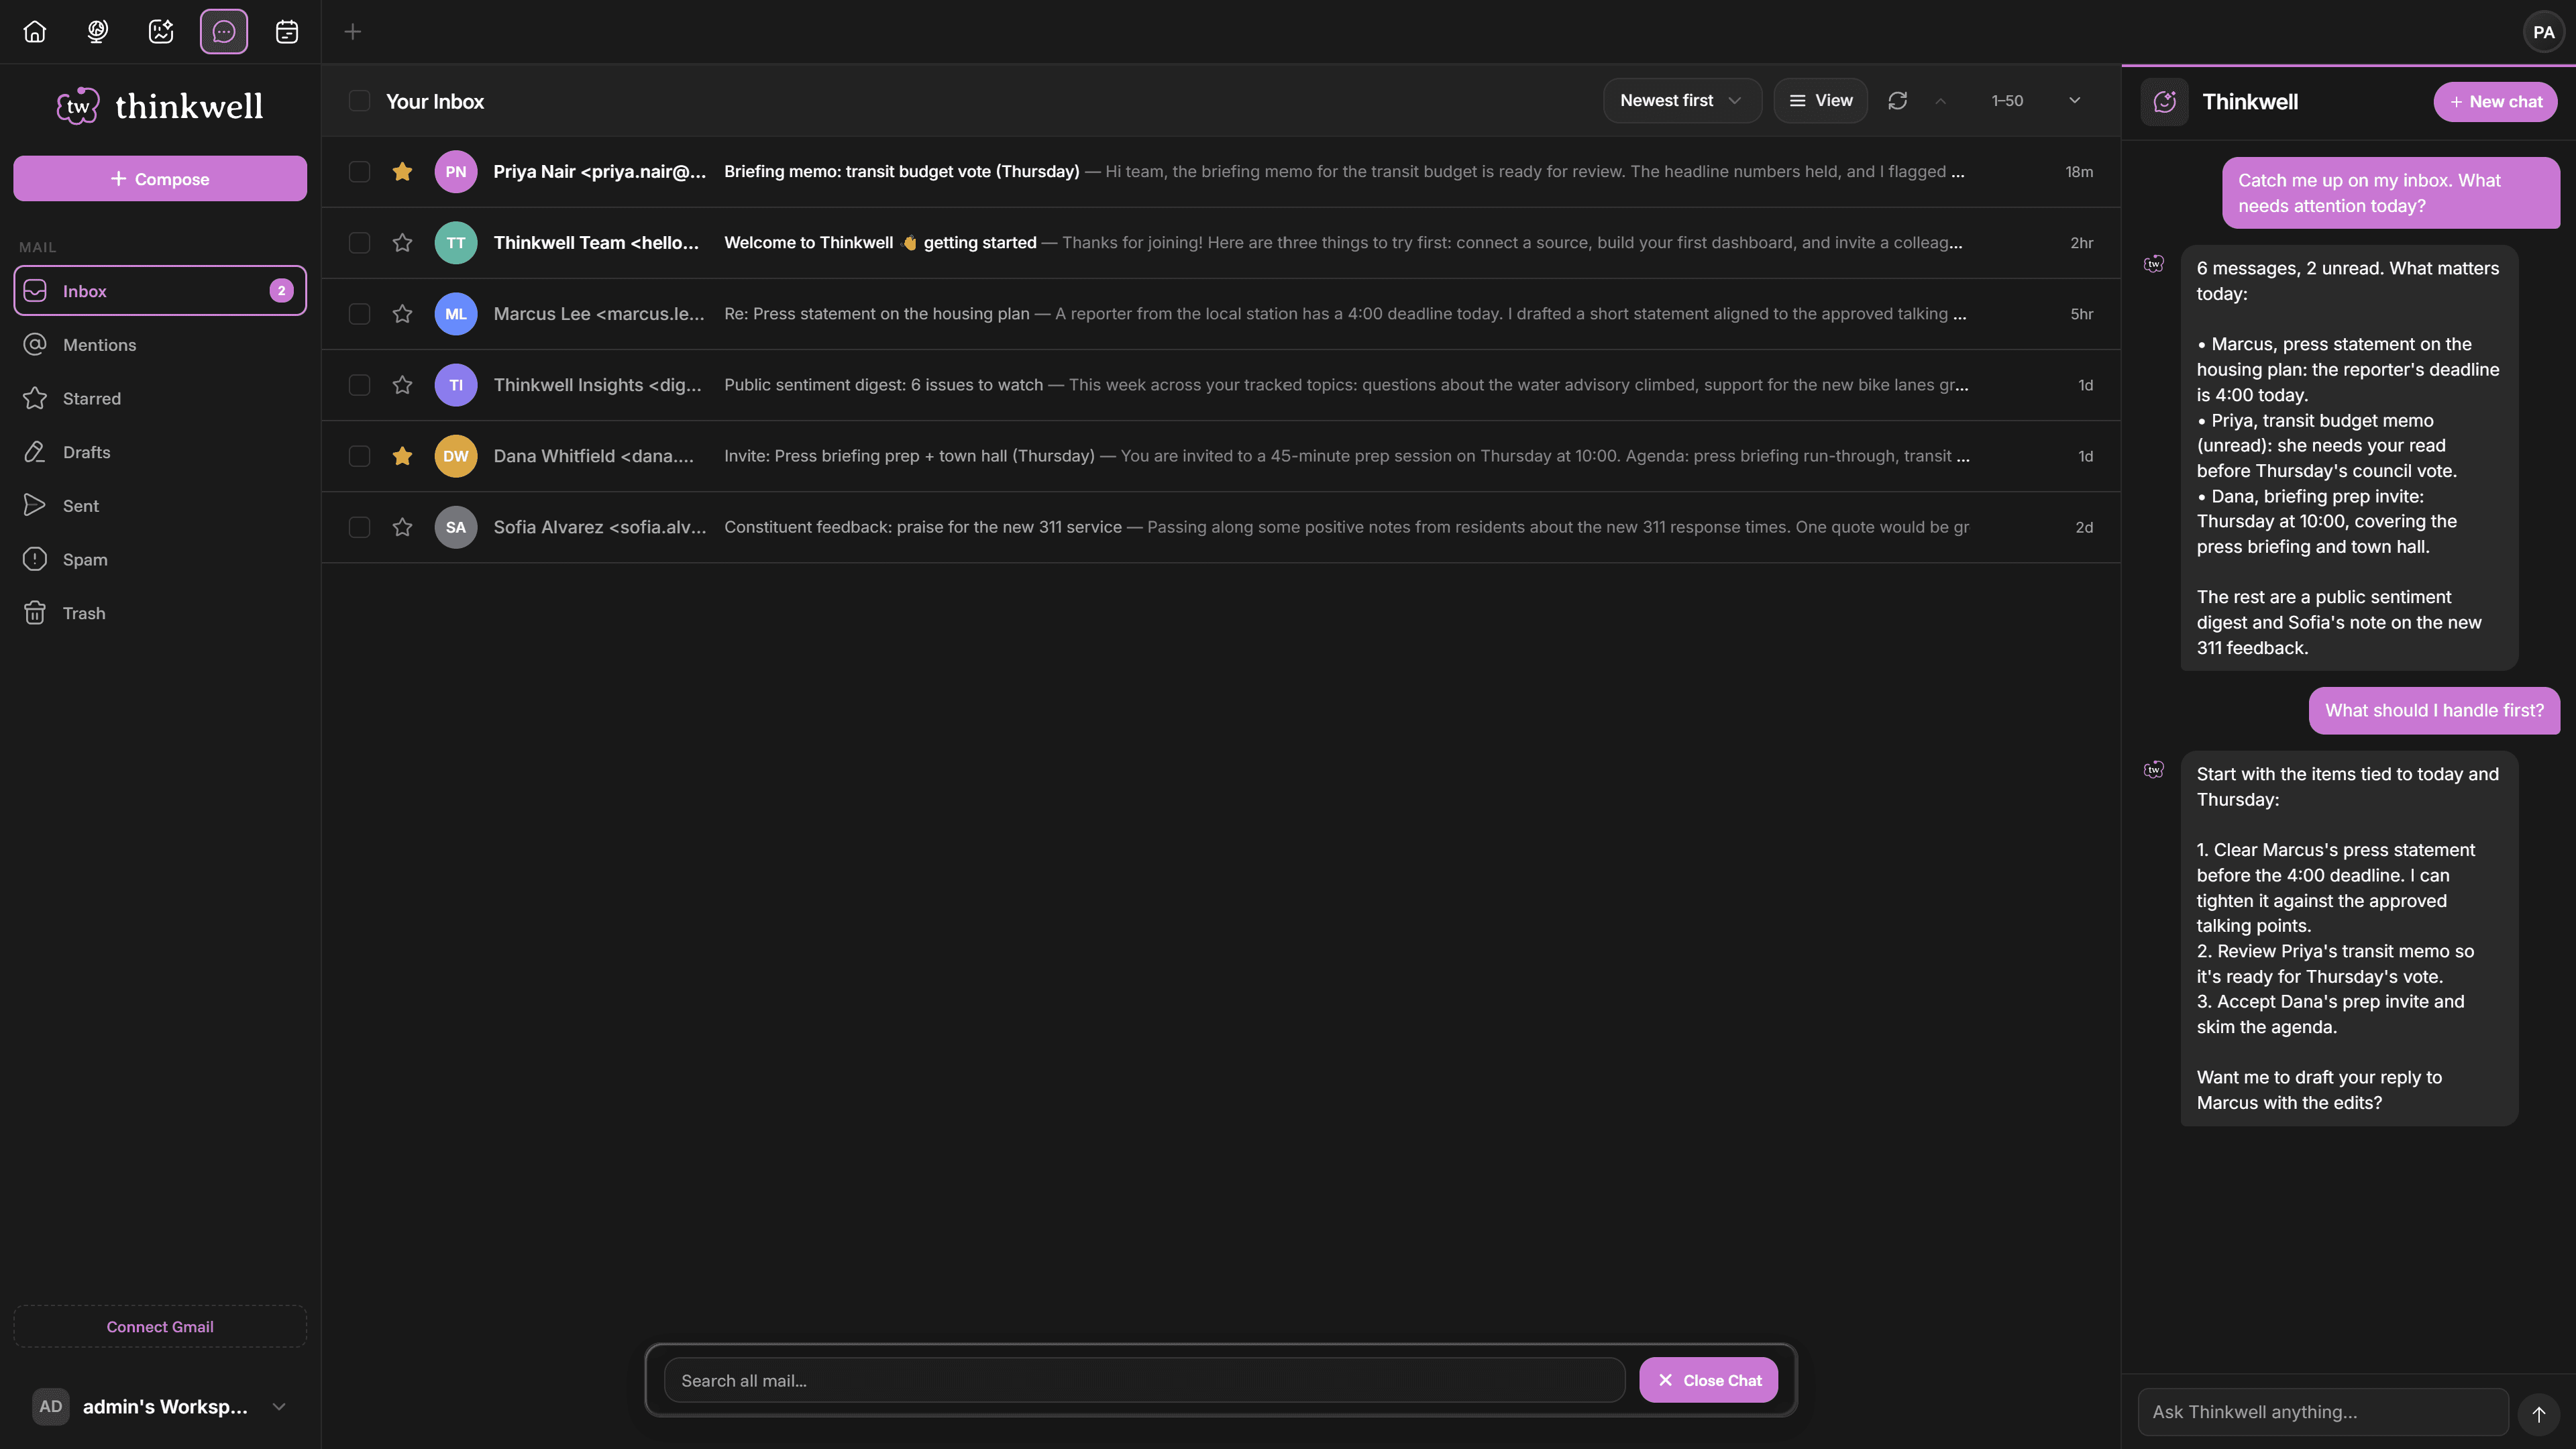Check the Thinkwell Insights message checkbox
The image size is (2576, 1449).
(359, 385)
